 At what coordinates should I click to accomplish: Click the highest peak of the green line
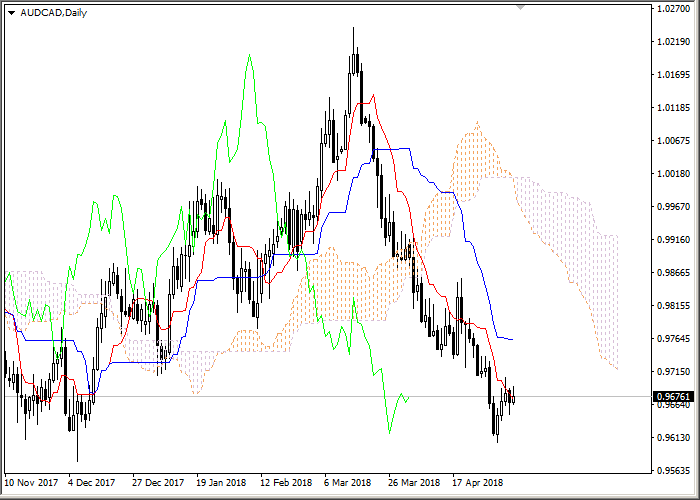coord(248,55)
